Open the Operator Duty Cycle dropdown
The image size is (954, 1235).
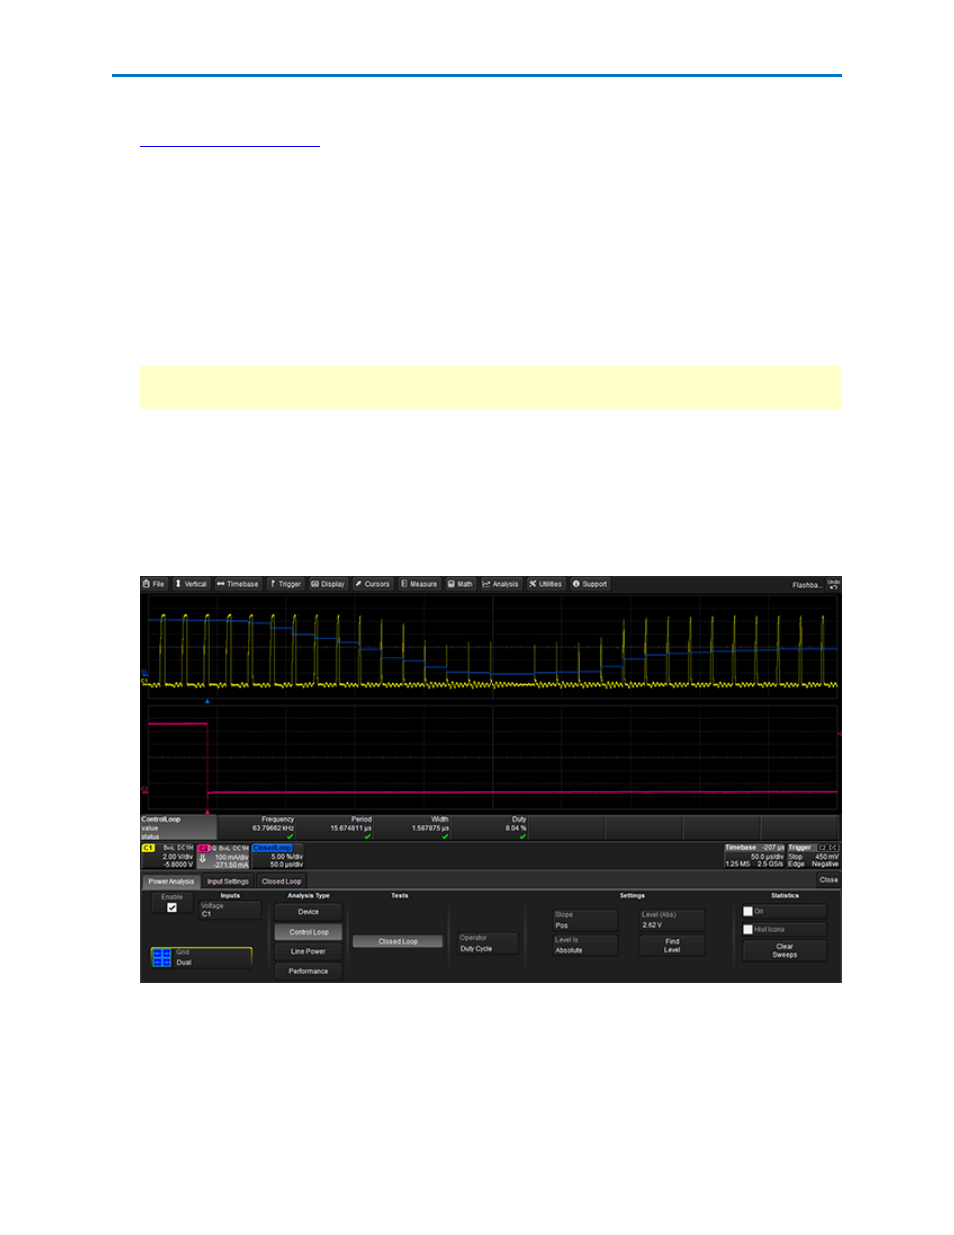(488, 943)
